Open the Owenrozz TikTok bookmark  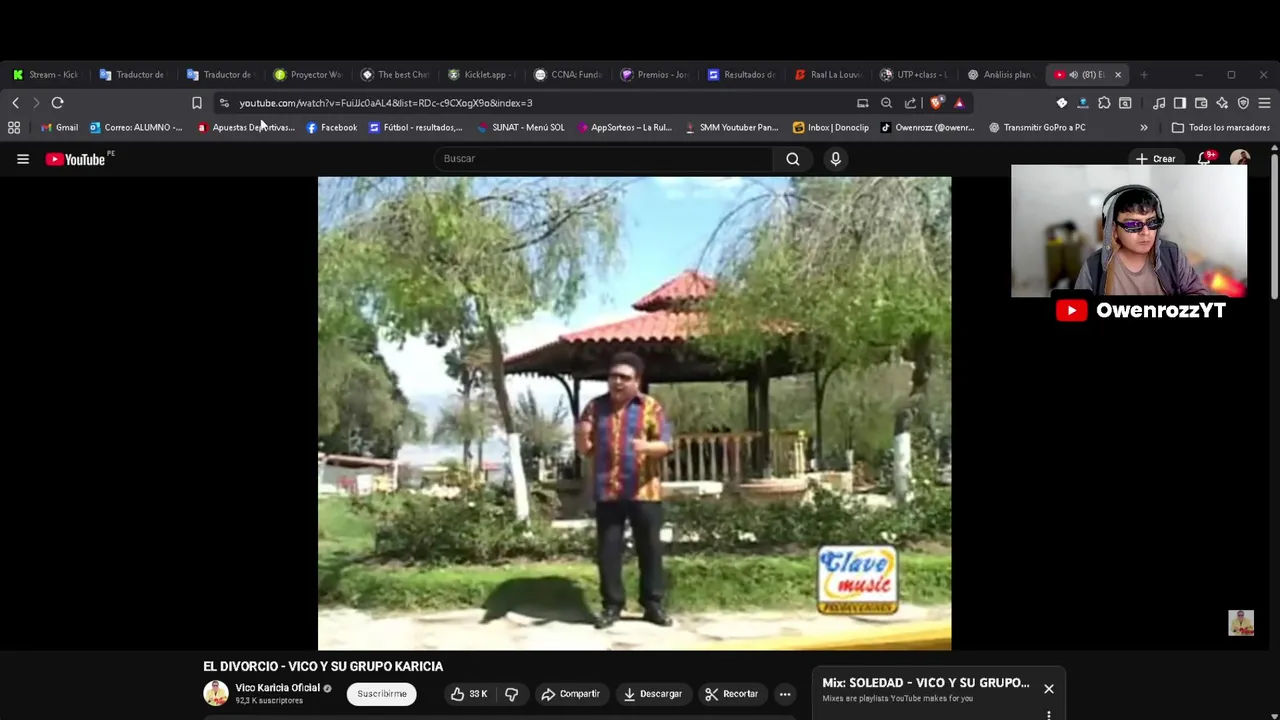tap(927, 128)
